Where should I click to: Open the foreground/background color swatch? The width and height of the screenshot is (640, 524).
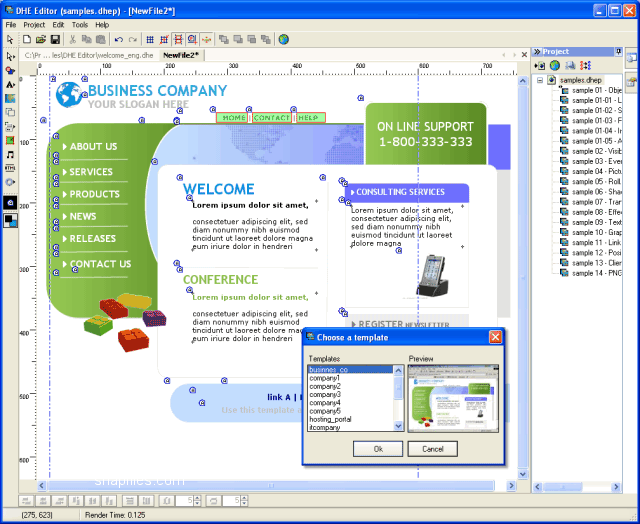pos(10,220)
